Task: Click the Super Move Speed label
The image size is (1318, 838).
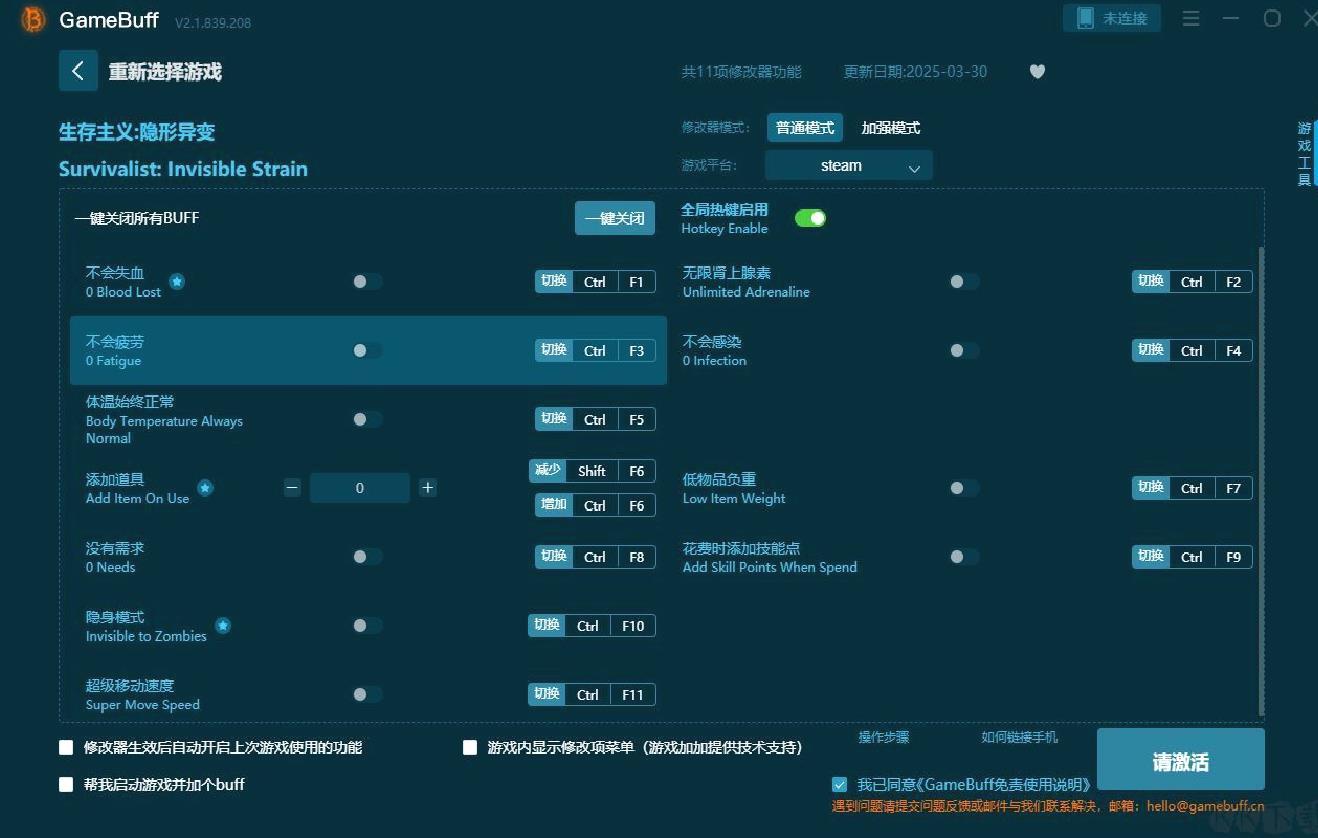Action: (x=143, y=705)
